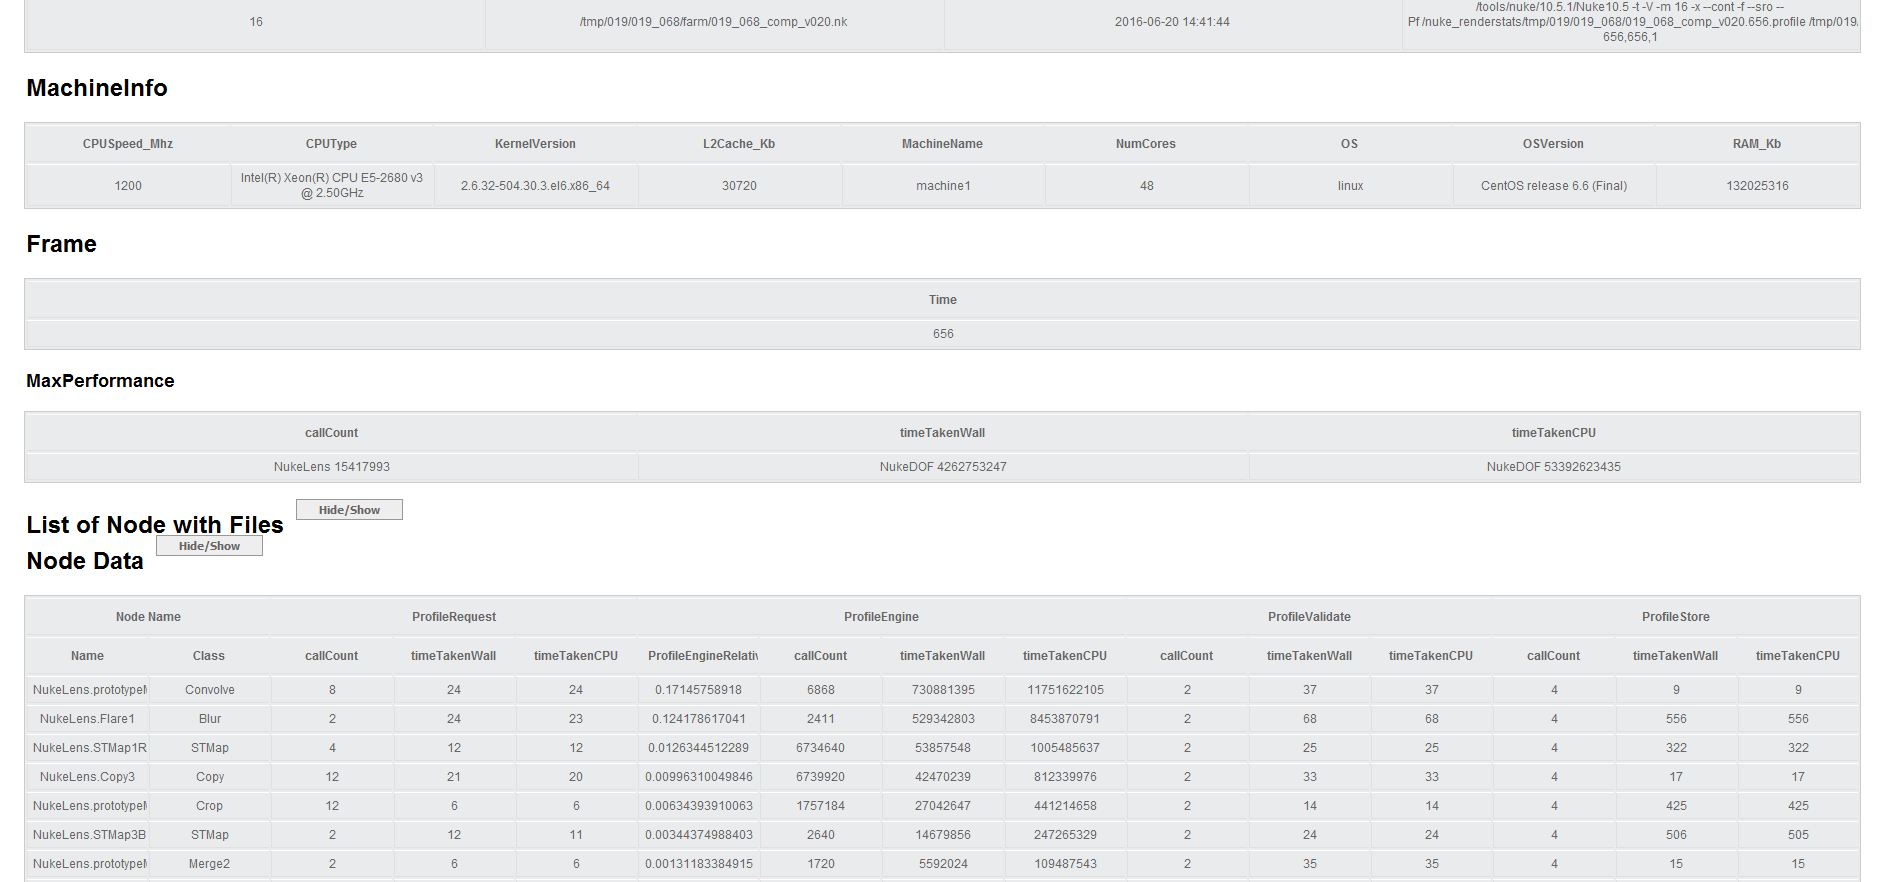Click the CPUType column header
1878x882 pixels.
click(x=331, y=144)
